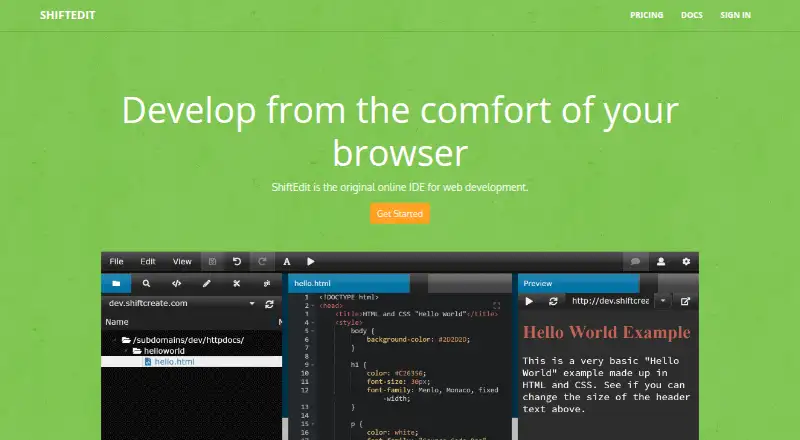Viewport: 800px width, 440px height.
Task: Click the font 'A' icon in toolbar
Action: (287, 261)
